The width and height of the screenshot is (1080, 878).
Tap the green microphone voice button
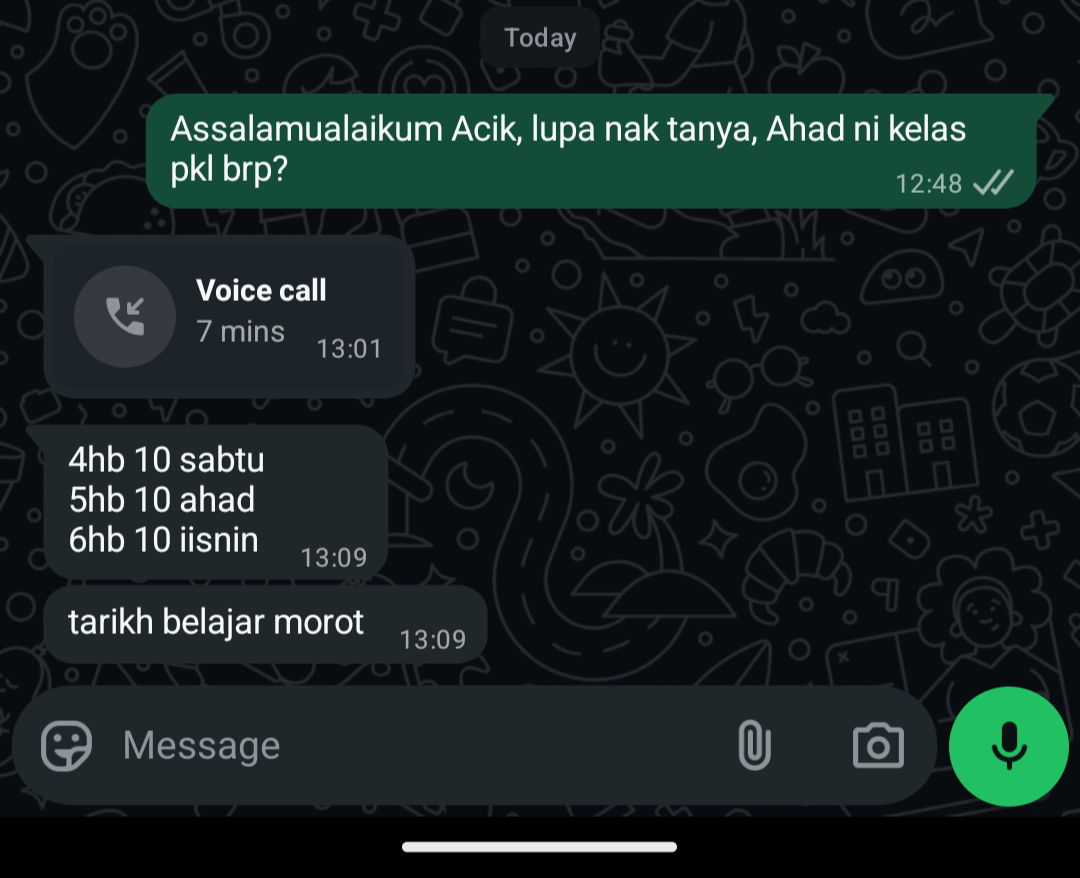point(1008,746)
